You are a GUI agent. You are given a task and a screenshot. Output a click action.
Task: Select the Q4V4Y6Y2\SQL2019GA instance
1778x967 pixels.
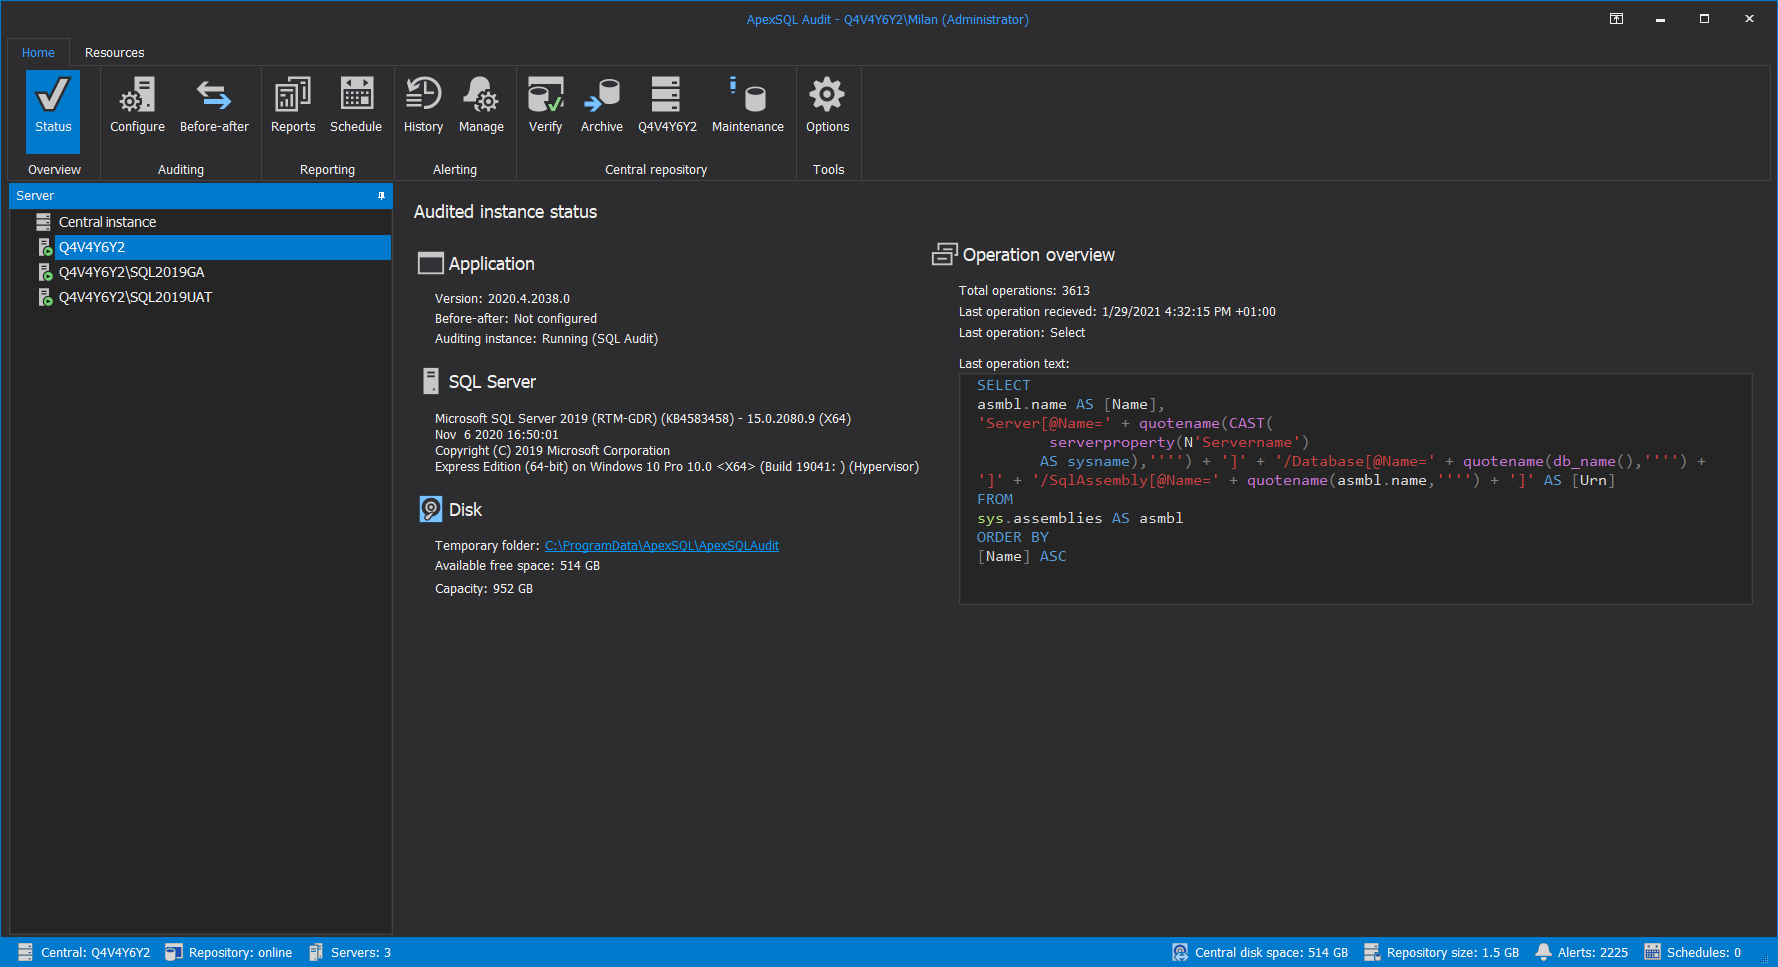[131, 271]
